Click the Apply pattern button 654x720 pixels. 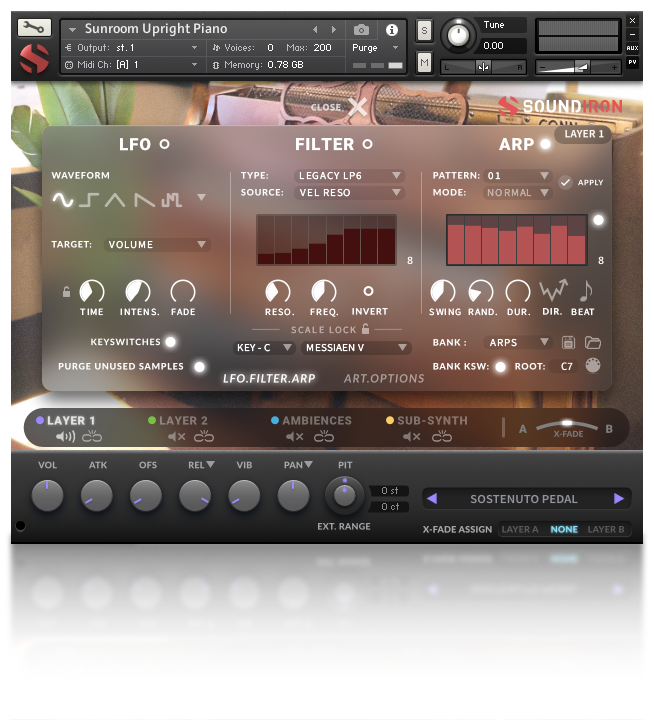[x=581, y=182]
